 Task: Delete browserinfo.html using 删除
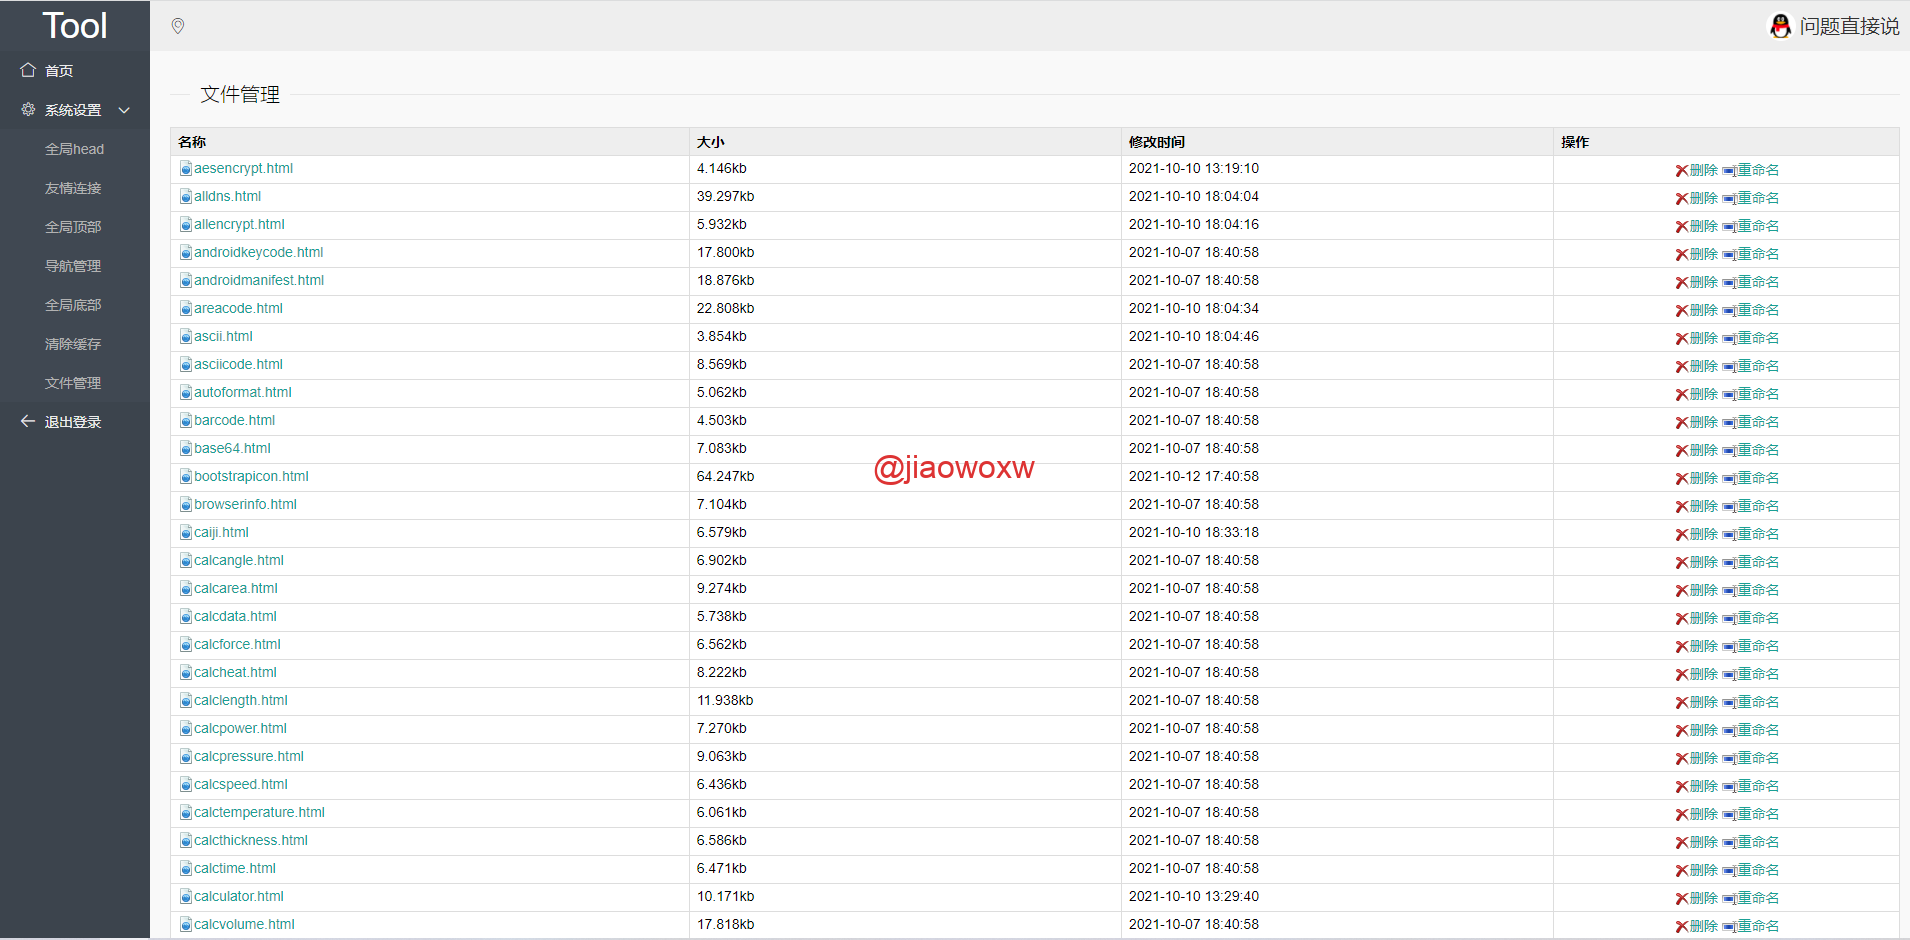point(1697,506)
